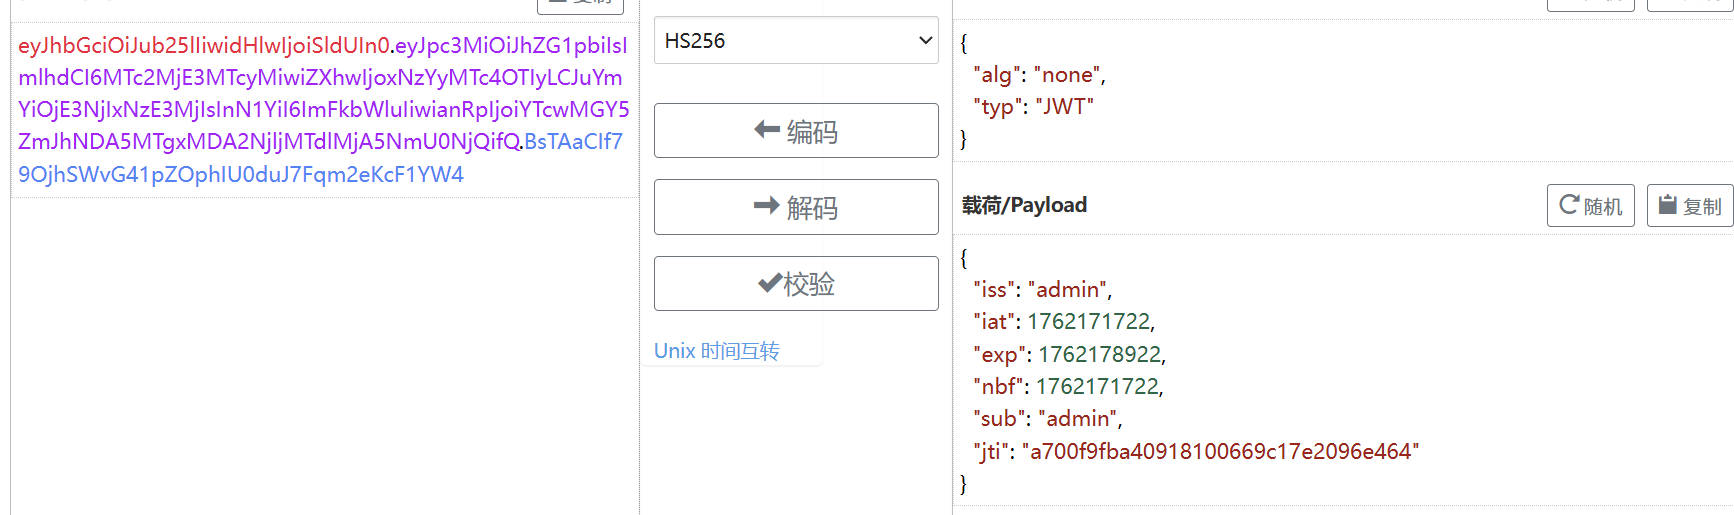Click the right arrow icon on 解码

pyautogui.click(x=767, y=205)
